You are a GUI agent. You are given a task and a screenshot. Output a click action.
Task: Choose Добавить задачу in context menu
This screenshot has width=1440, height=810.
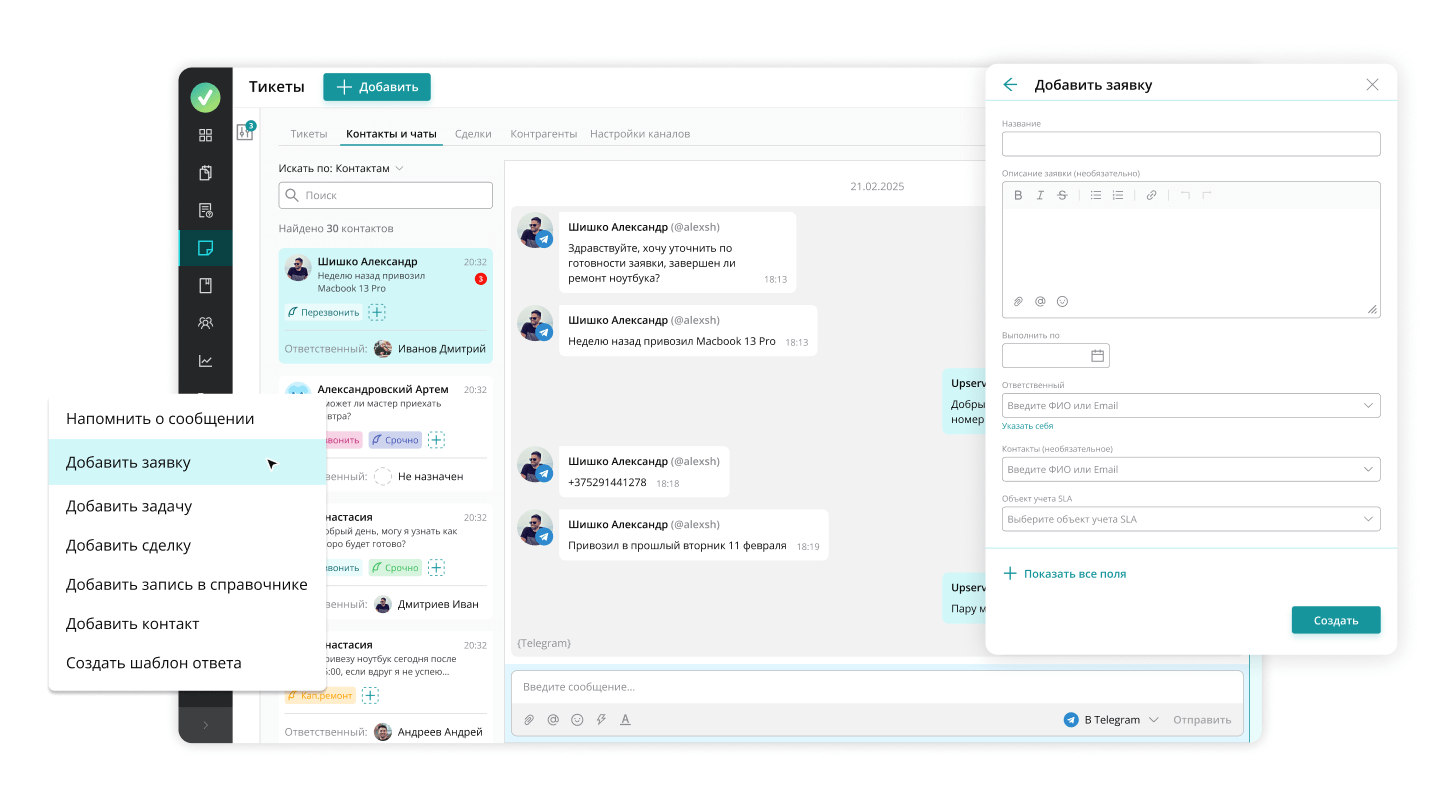coord(187,506)
